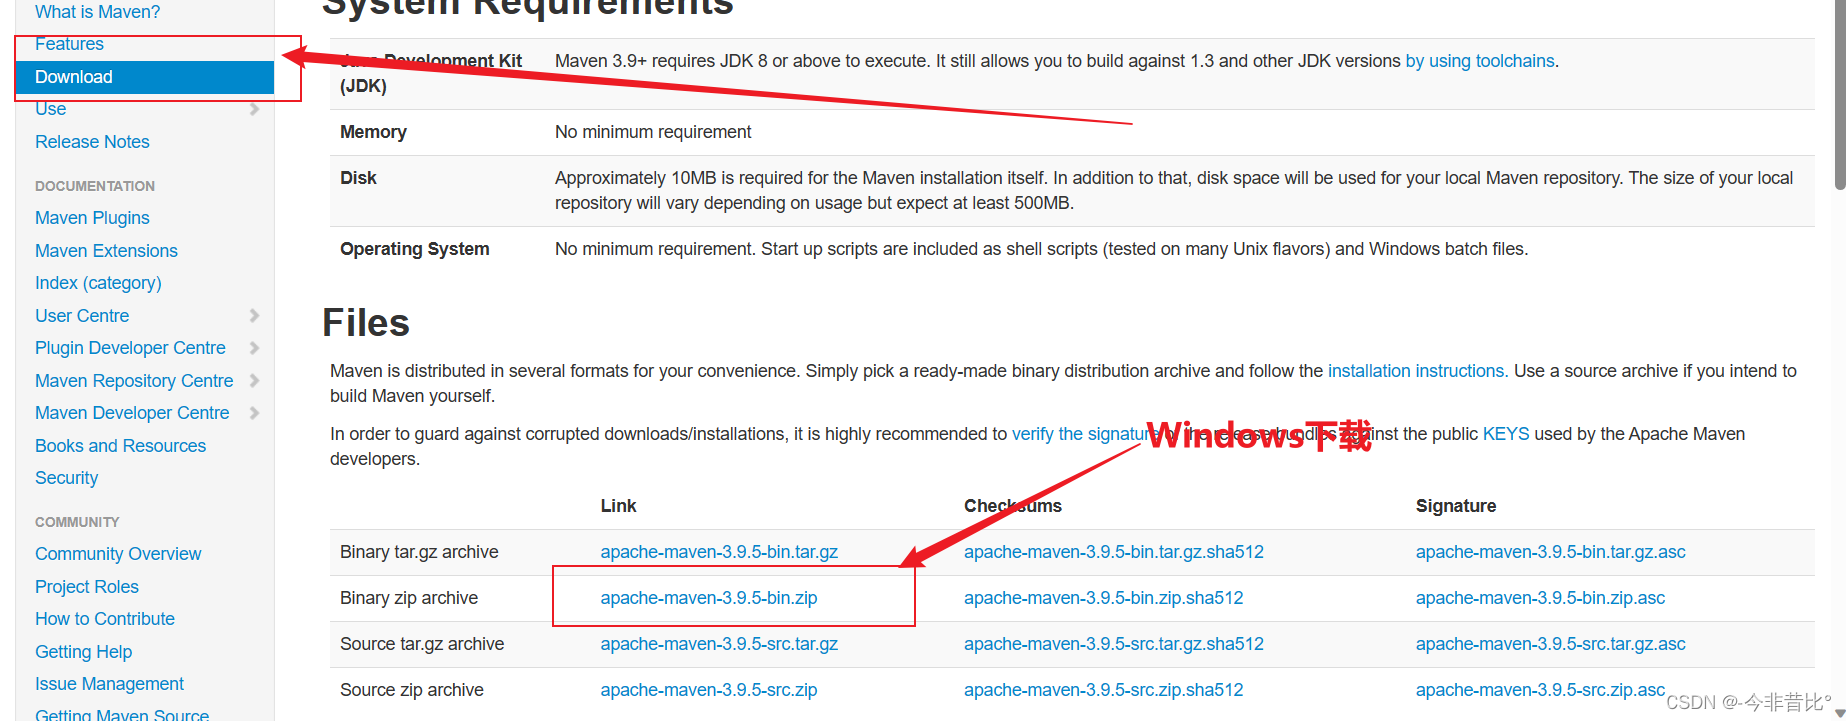1846x721 pixels.
Task: Open the Issue Management link
Action: pos(109,684)
